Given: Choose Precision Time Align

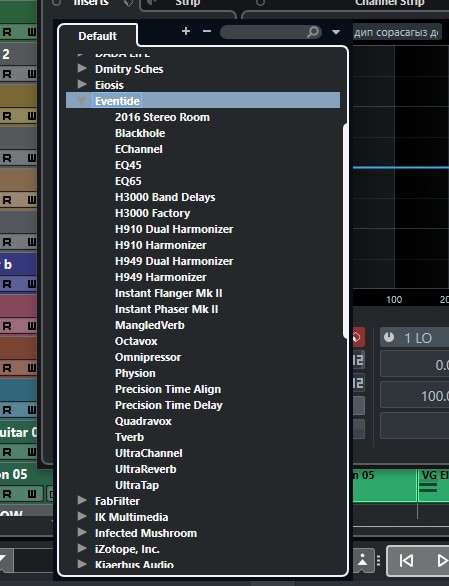Looking at the screenshot, I should coord(168,389).
